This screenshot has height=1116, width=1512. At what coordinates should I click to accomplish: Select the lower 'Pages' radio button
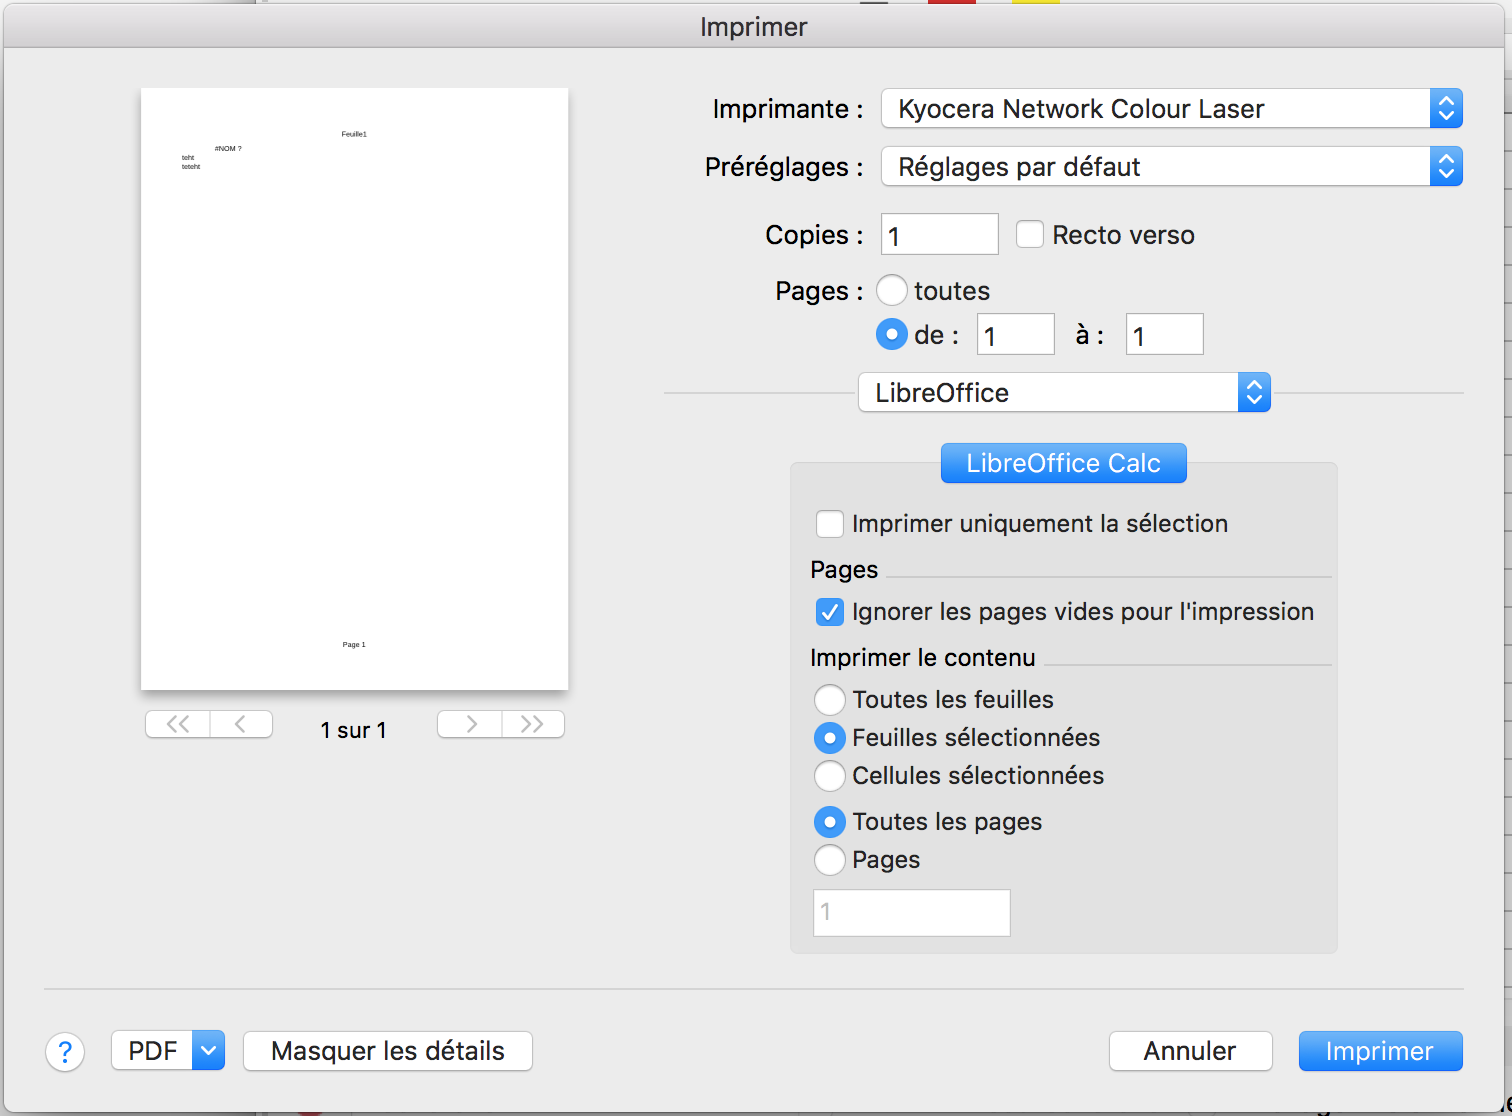830,860
